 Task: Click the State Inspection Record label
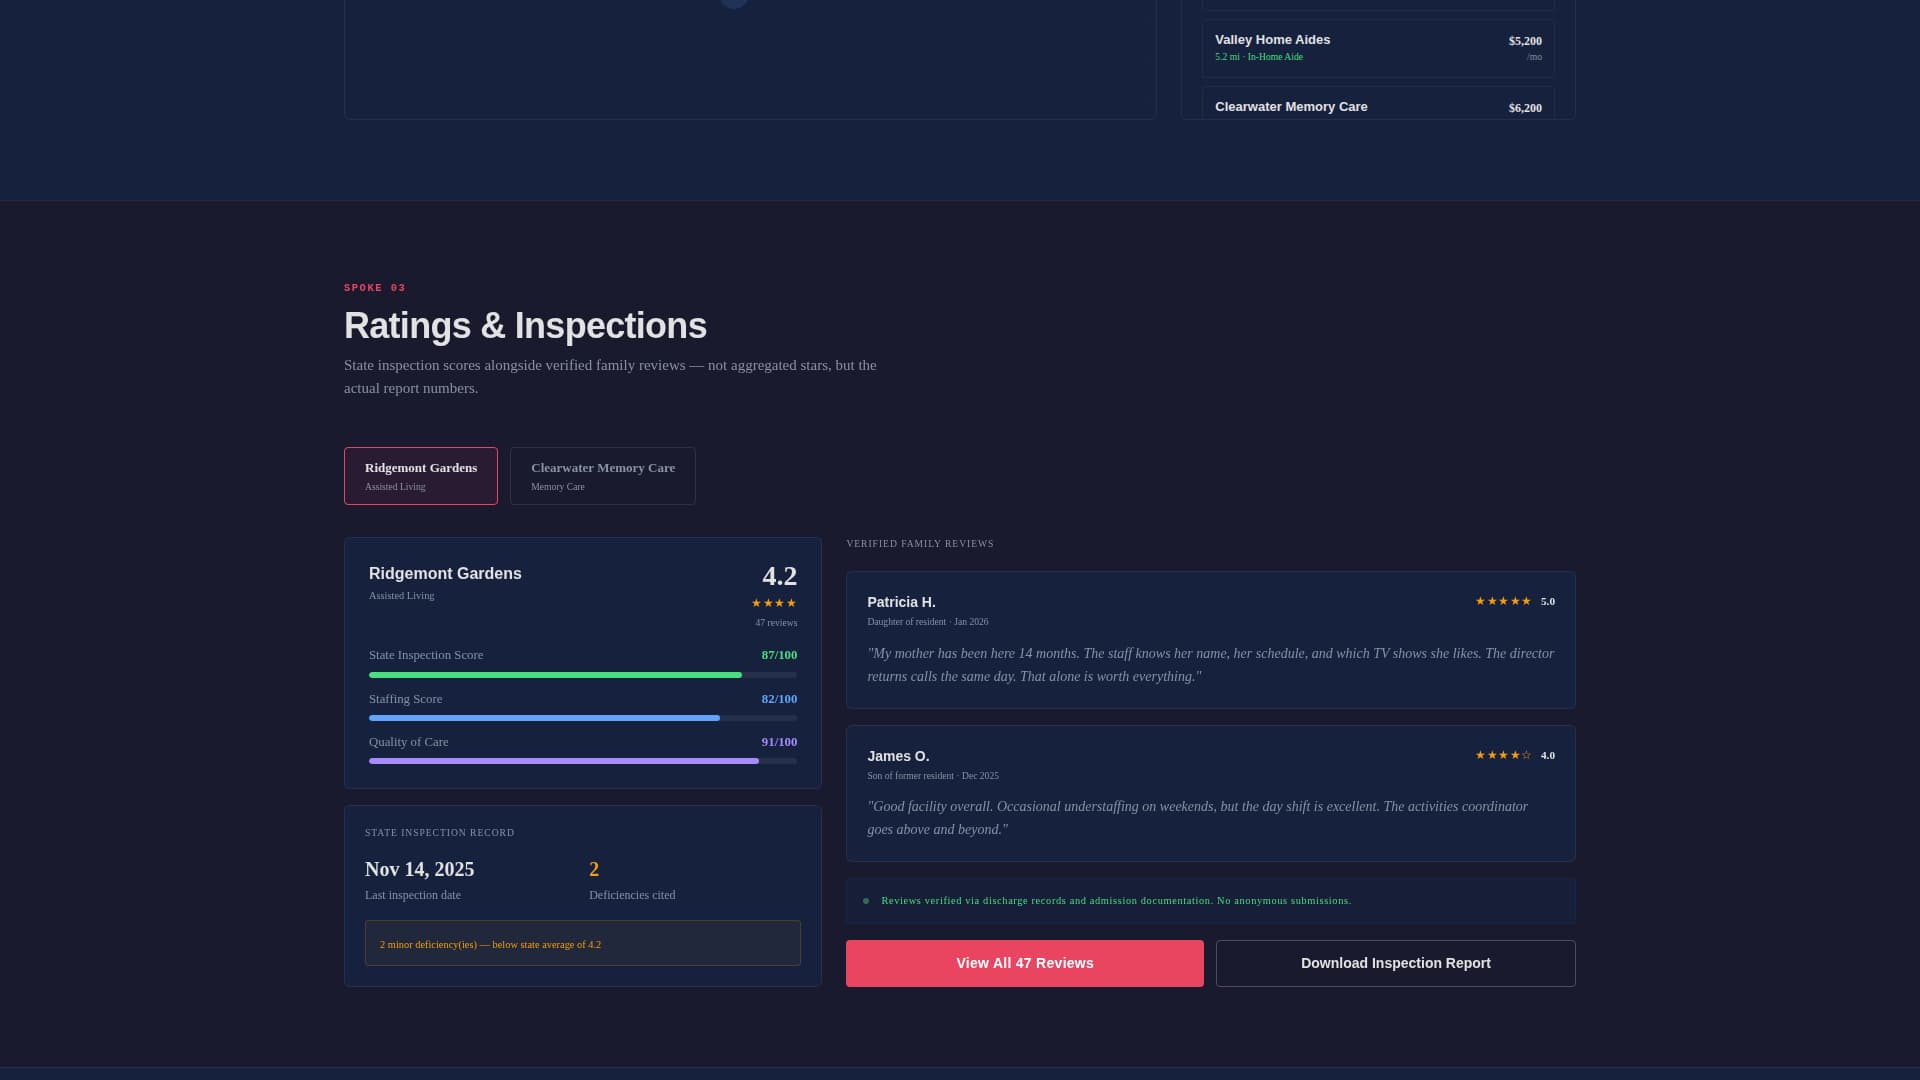(x=440, y=833)
